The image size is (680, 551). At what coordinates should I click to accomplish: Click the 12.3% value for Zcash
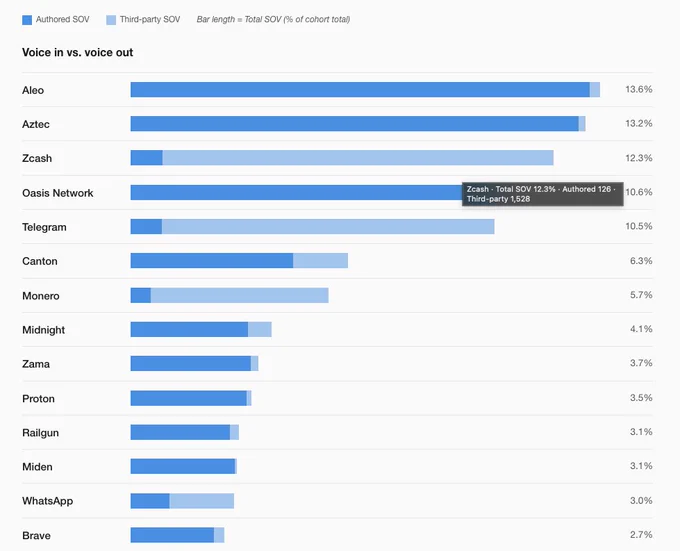click(x=639, y=158)
